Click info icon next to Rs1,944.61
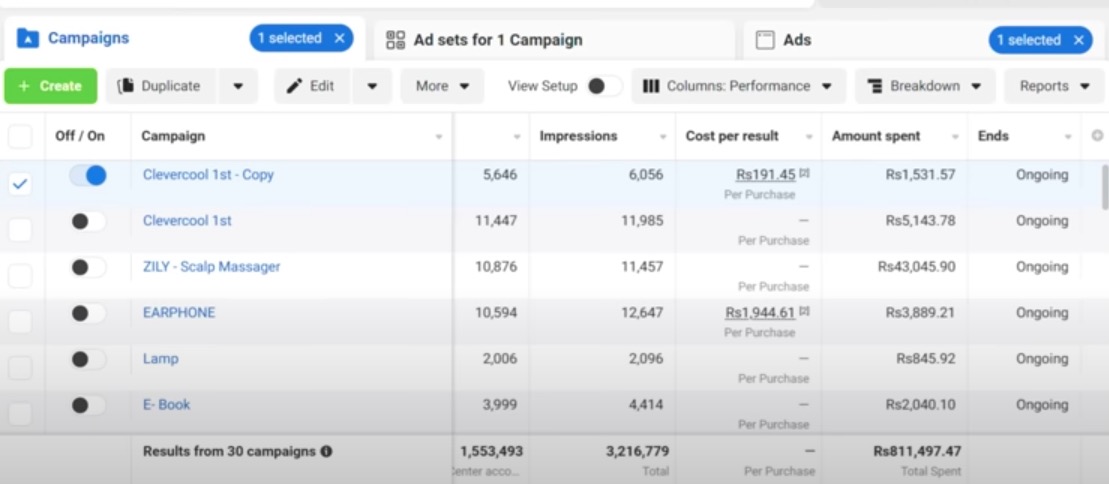This screenshot has height=484, width=1109. [x=804, y=311]
